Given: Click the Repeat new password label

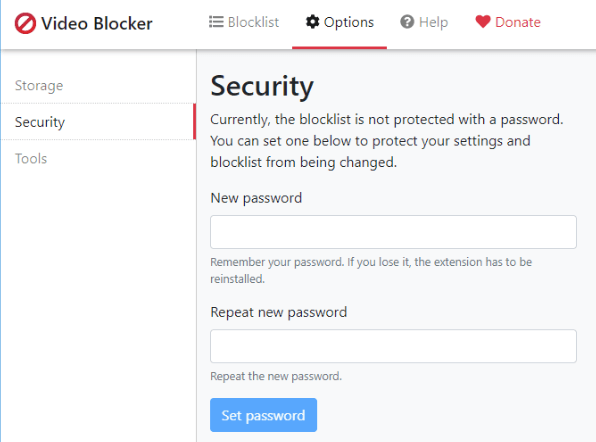Looking at the screenshot, I should (x=279, y=312).
